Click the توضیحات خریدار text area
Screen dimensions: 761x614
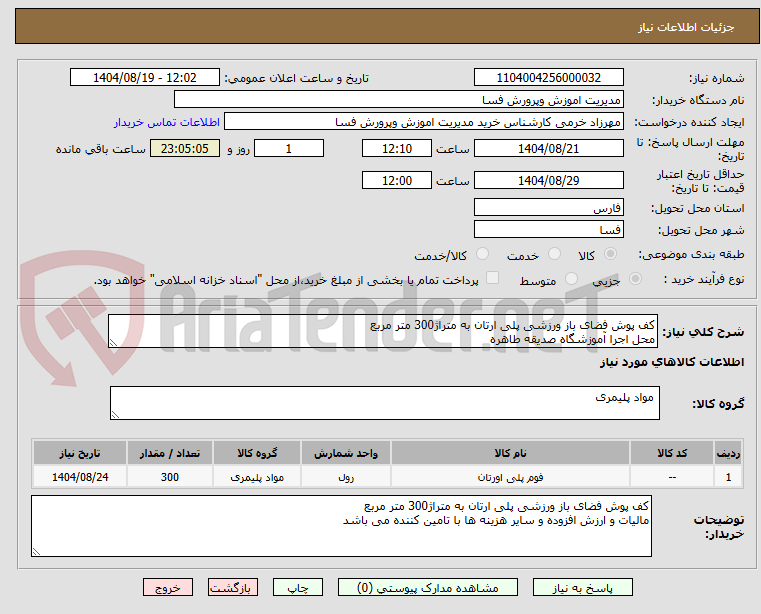(341, 526)
